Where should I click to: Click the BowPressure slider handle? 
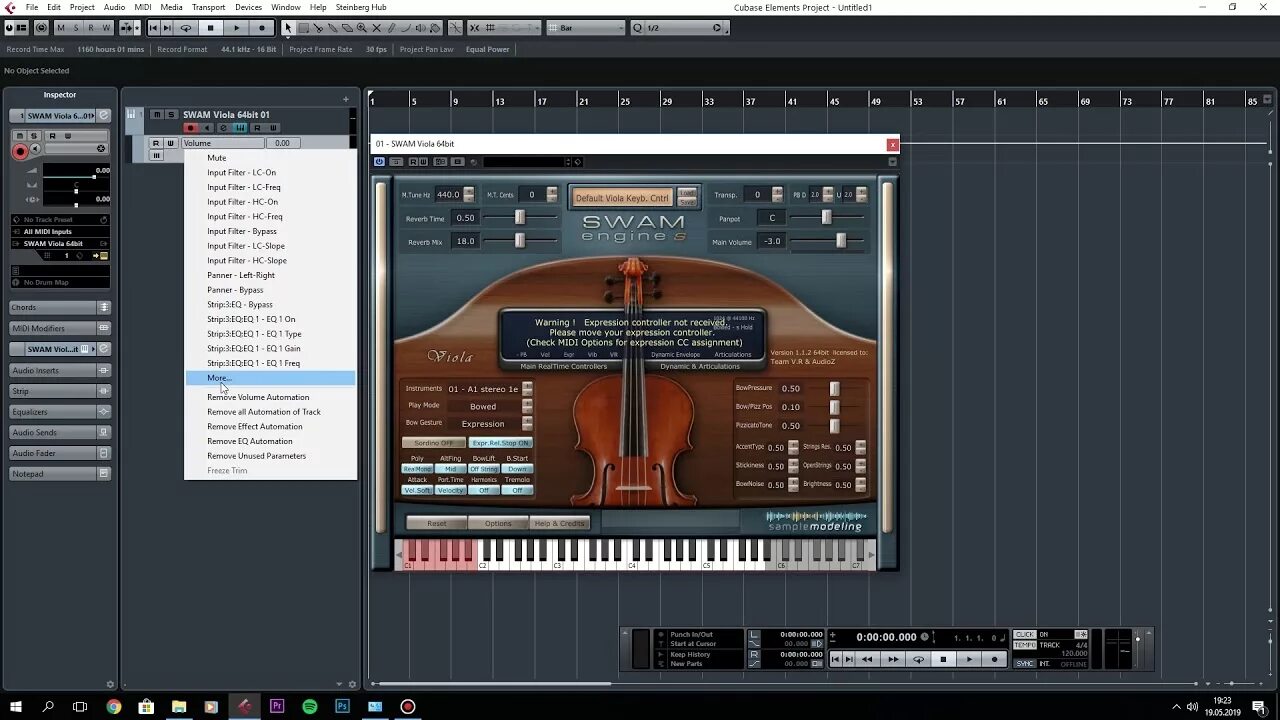(x=834, y=388)
